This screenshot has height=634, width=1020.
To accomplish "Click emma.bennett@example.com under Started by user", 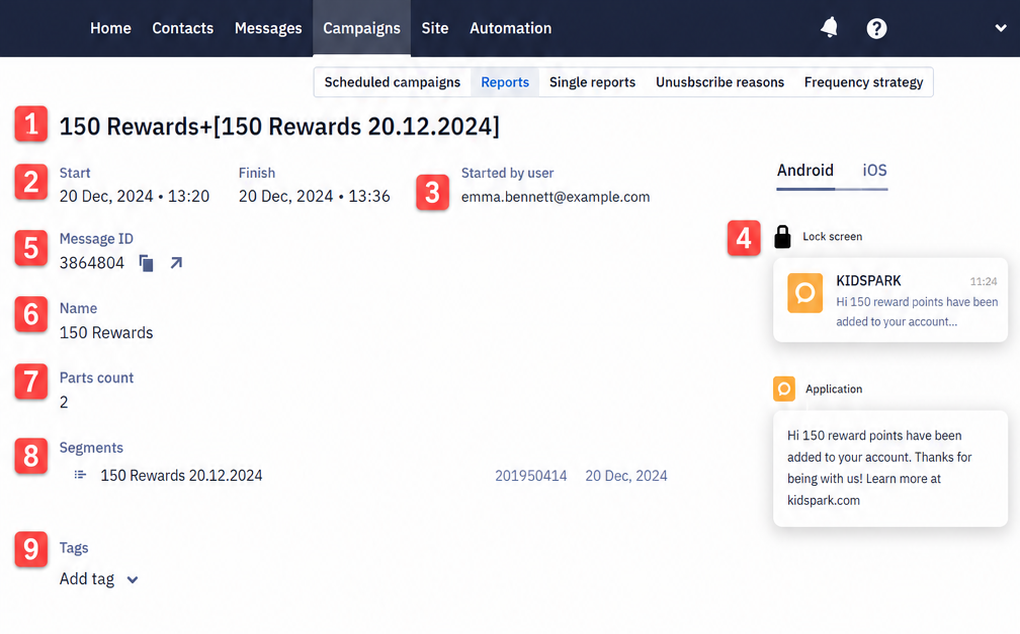I will click(556, 196).
